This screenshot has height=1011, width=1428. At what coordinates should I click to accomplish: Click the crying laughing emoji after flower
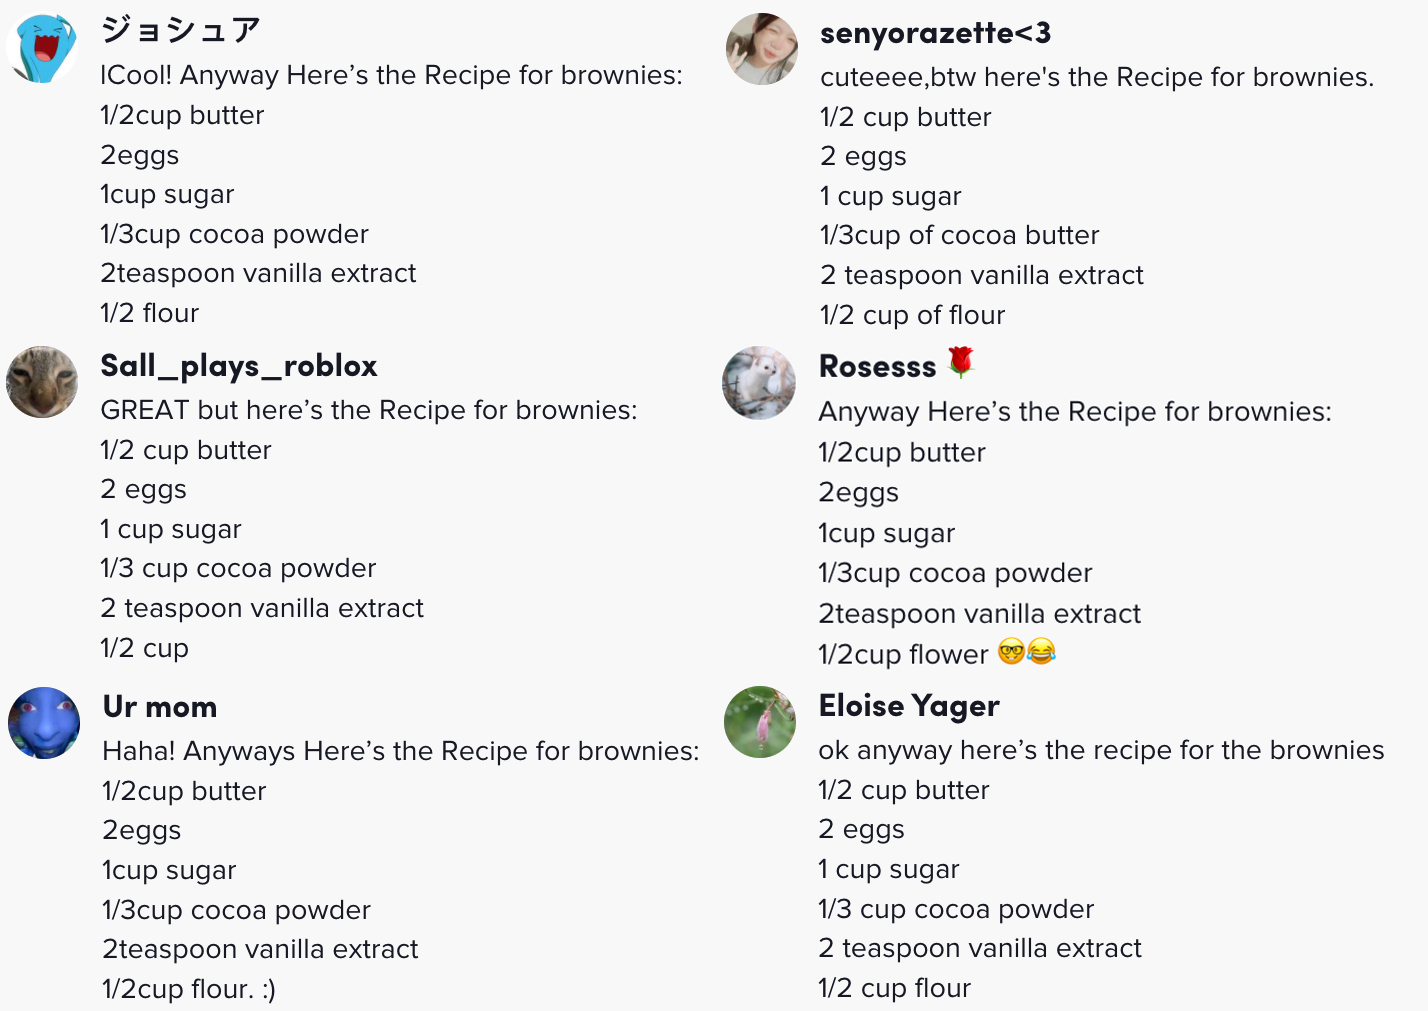1041,652
